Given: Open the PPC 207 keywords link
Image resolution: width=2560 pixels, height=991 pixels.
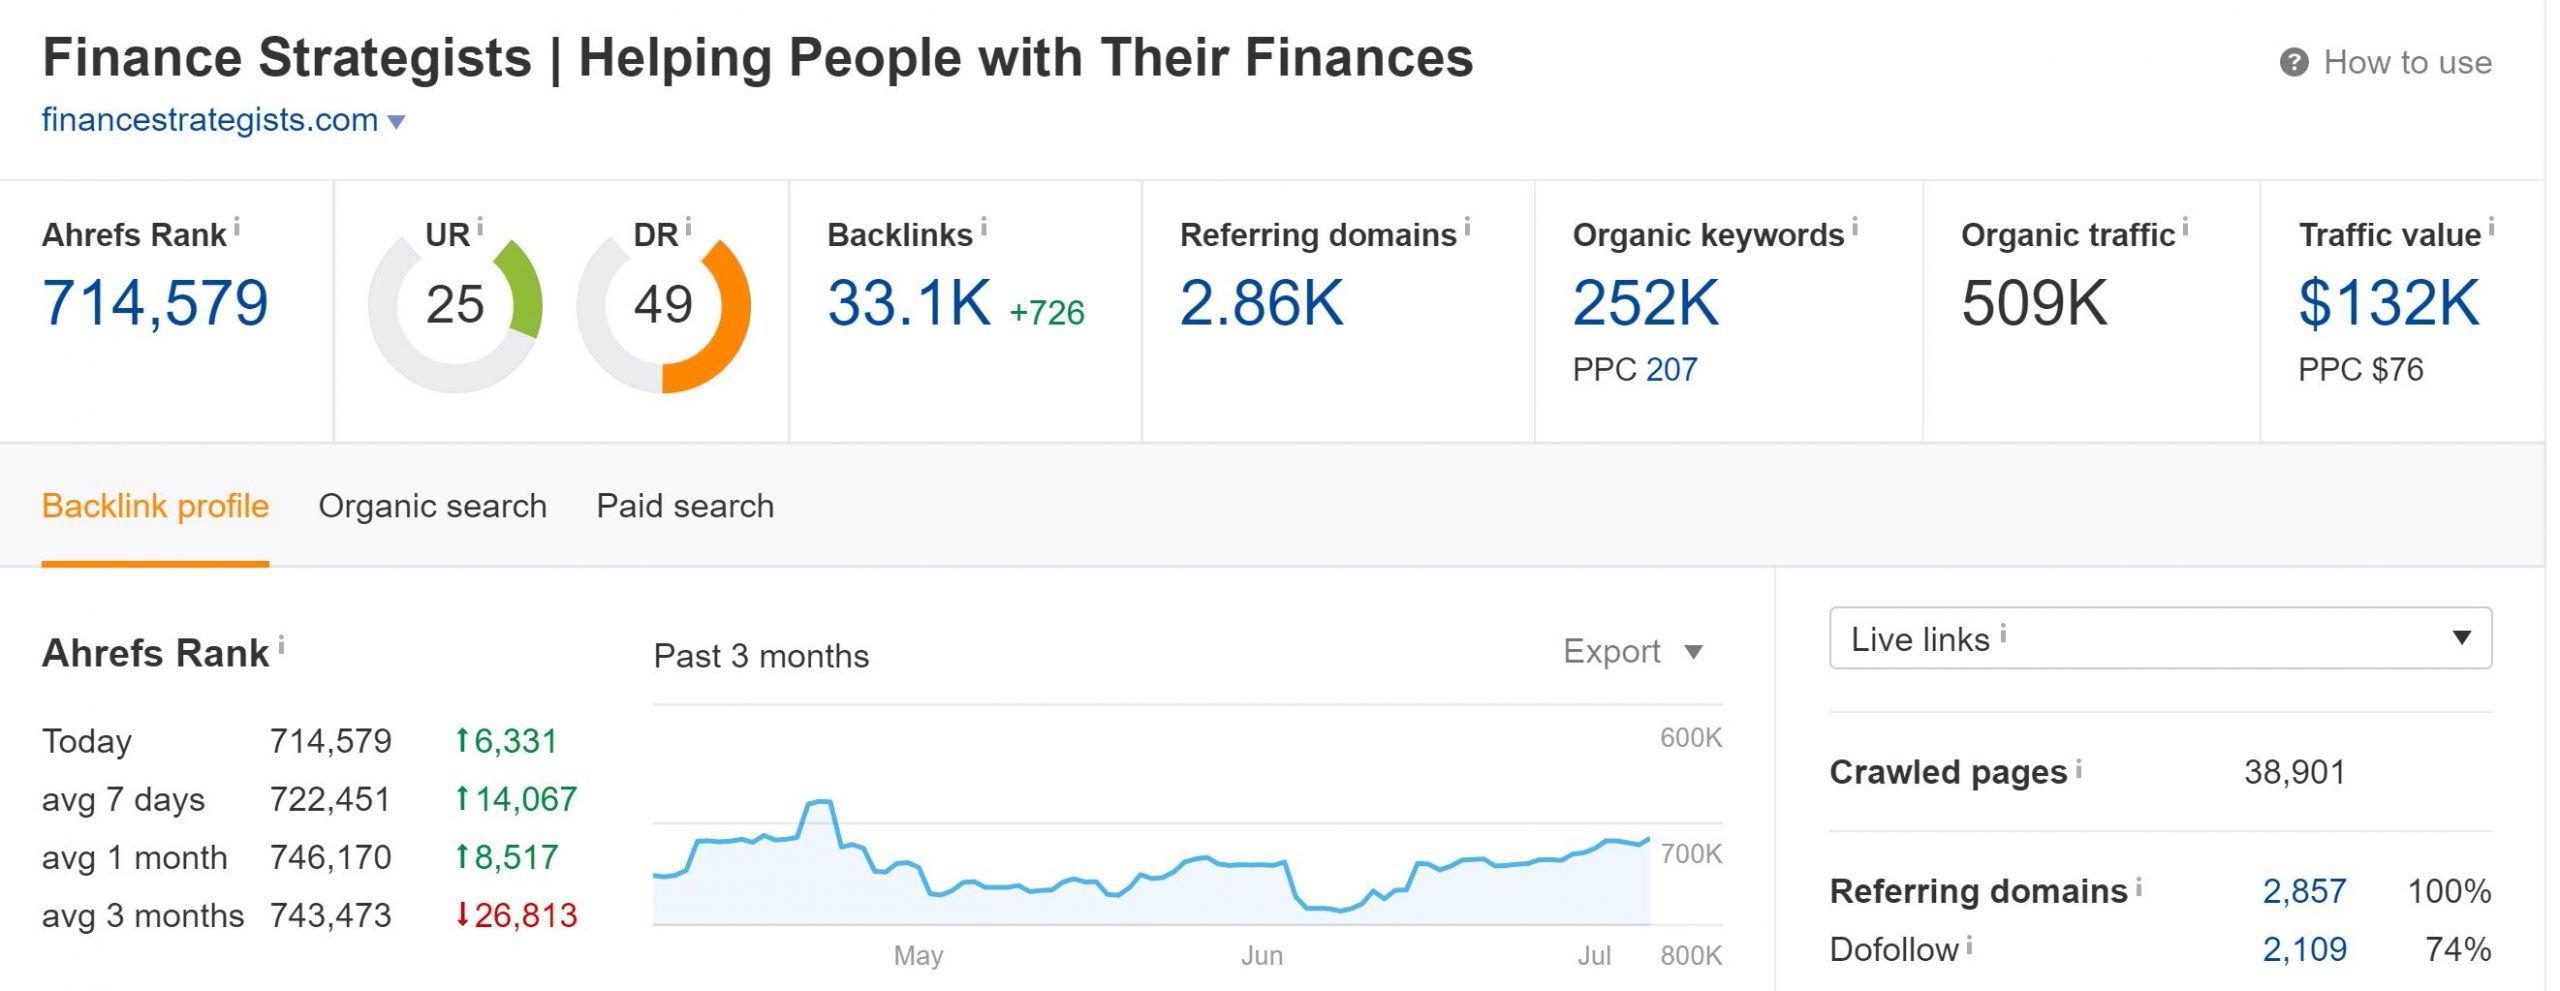Looking at the screenshot, I should click(1673, 369).
